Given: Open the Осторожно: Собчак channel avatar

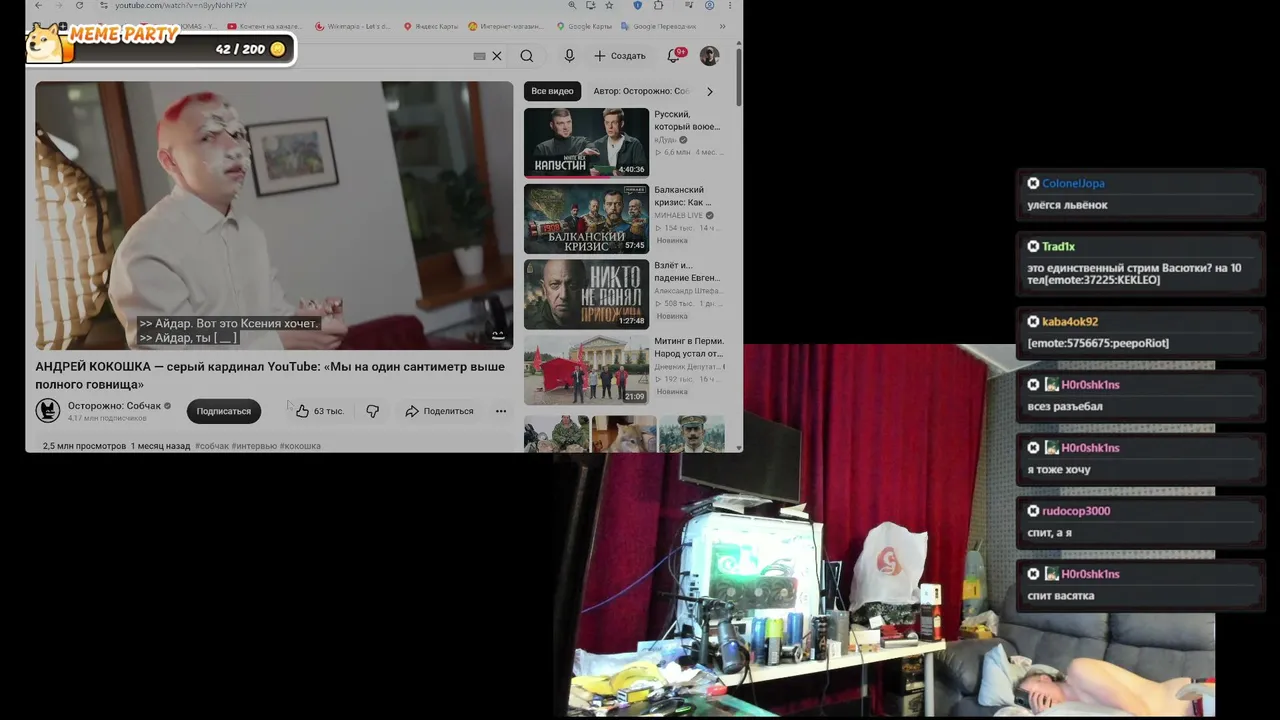Looking at the screenshot, I should (48, 410).
